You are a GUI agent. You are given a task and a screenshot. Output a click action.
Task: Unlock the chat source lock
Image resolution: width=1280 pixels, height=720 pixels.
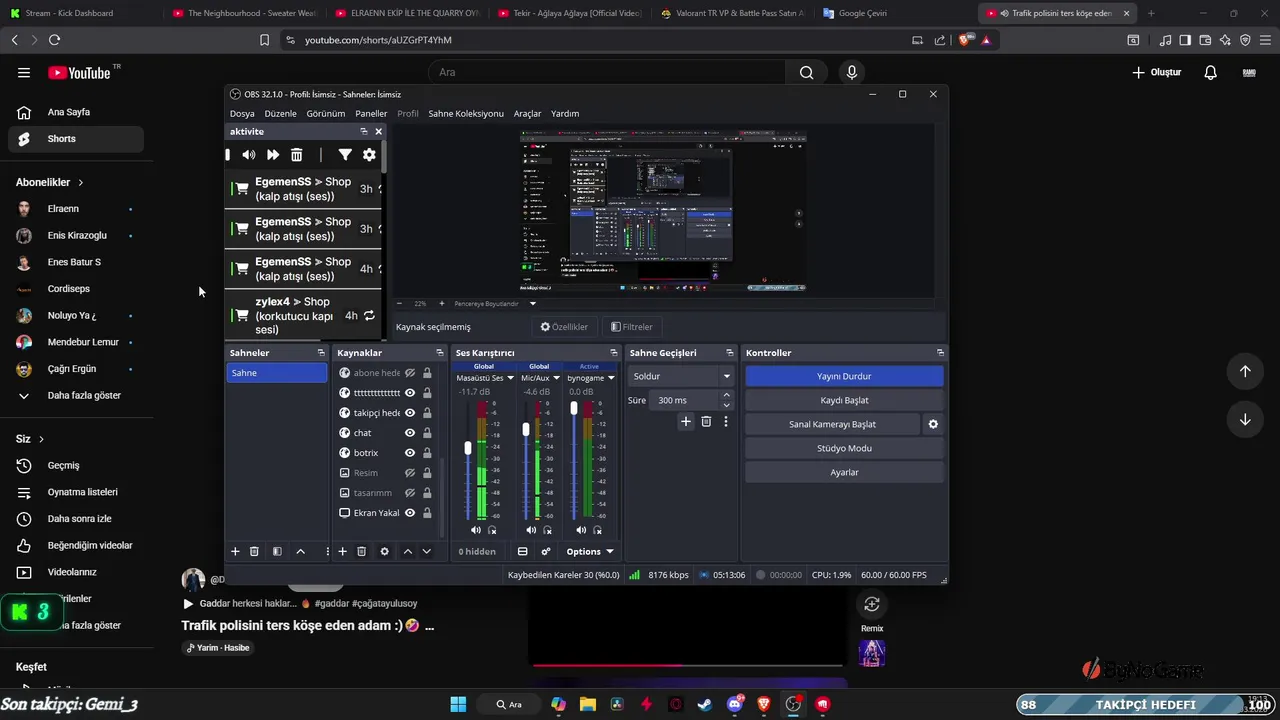click(427, 433)
